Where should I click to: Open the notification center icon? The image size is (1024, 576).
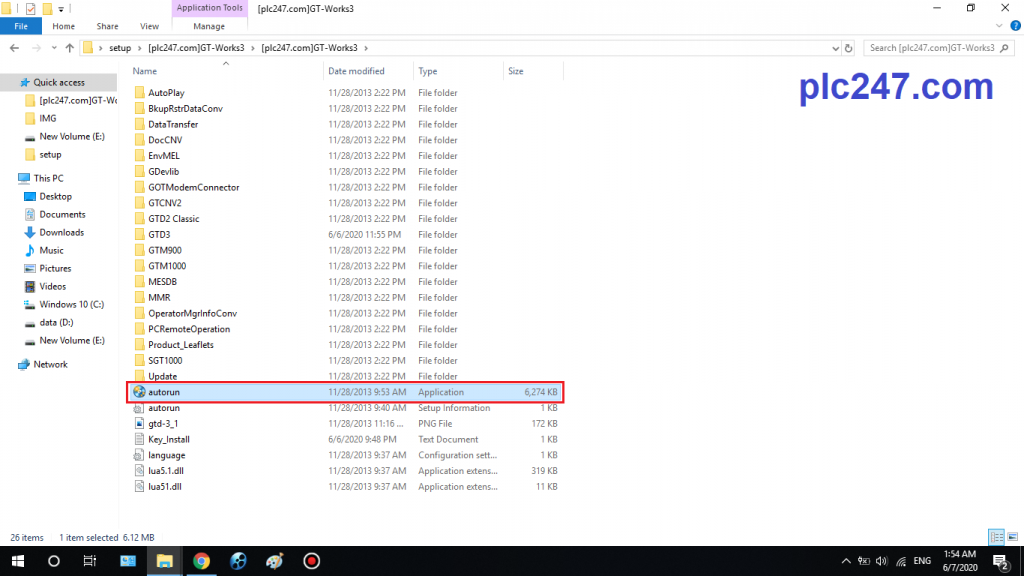tap(1000, 561)
